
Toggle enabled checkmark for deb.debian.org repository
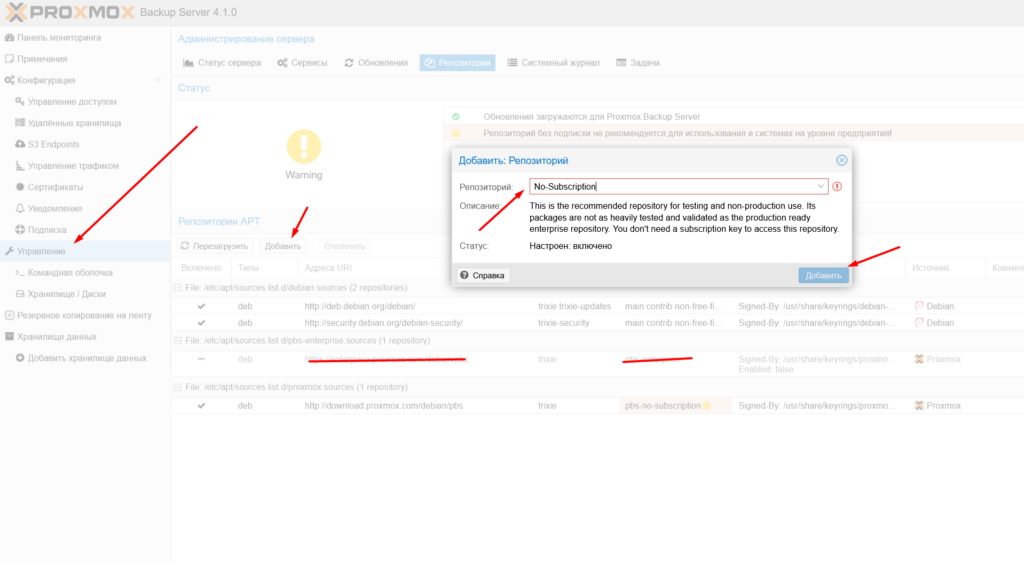tap(202, 306)
